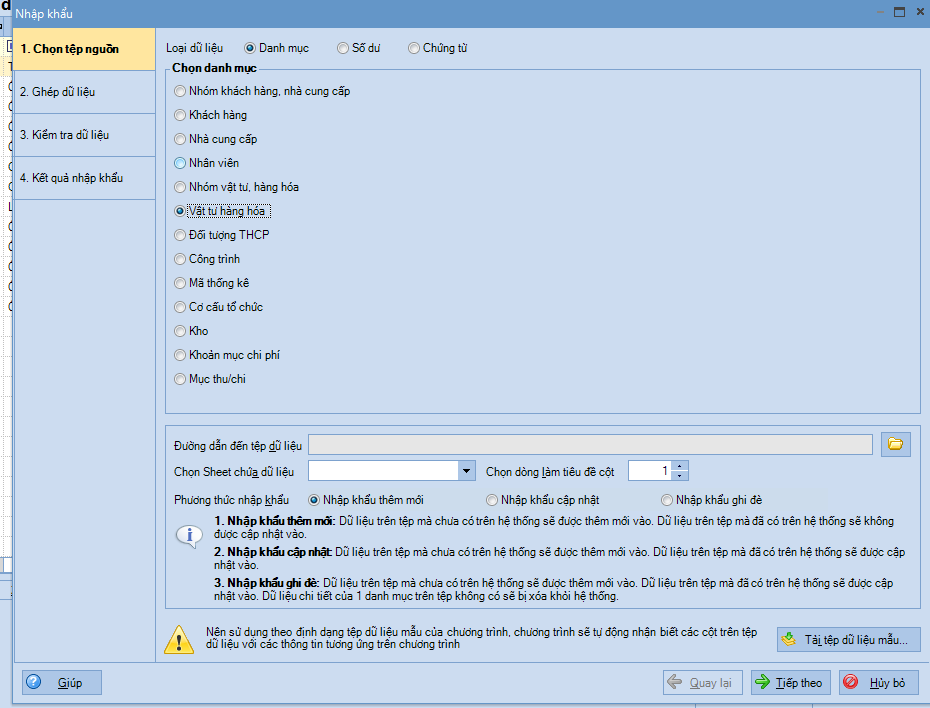Open step 3. Kiểm tra dữ liệu
The width and height of the screenshot is (930, 708).
84,135
